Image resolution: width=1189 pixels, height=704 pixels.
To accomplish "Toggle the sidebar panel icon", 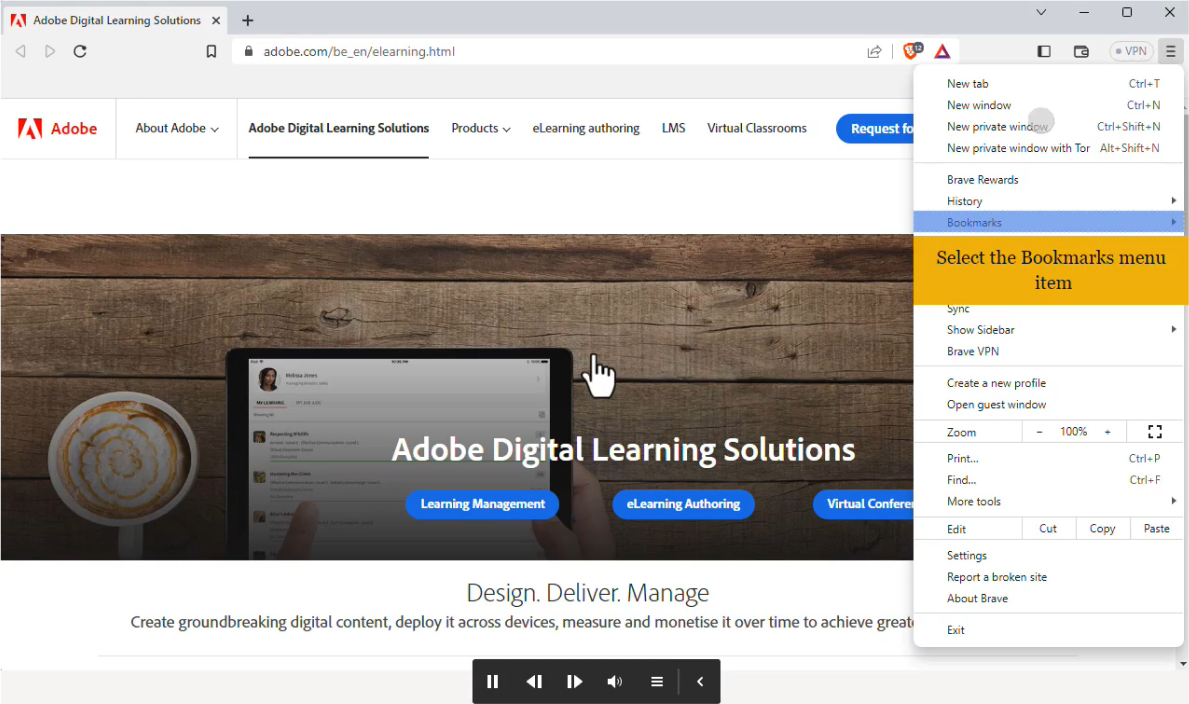I will (1044, 51).
